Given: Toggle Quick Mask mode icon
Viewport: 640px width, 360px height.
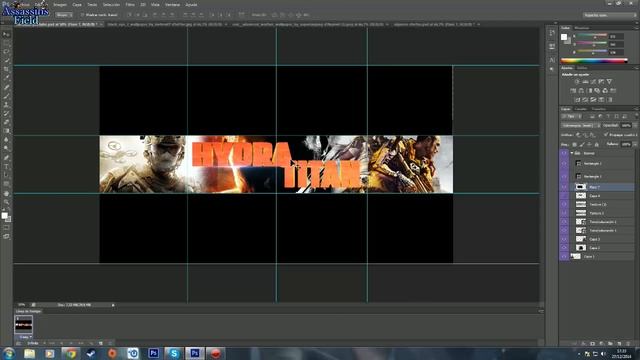Looking at the screenshot, I should pyautogui.click(x=6, y=228).
